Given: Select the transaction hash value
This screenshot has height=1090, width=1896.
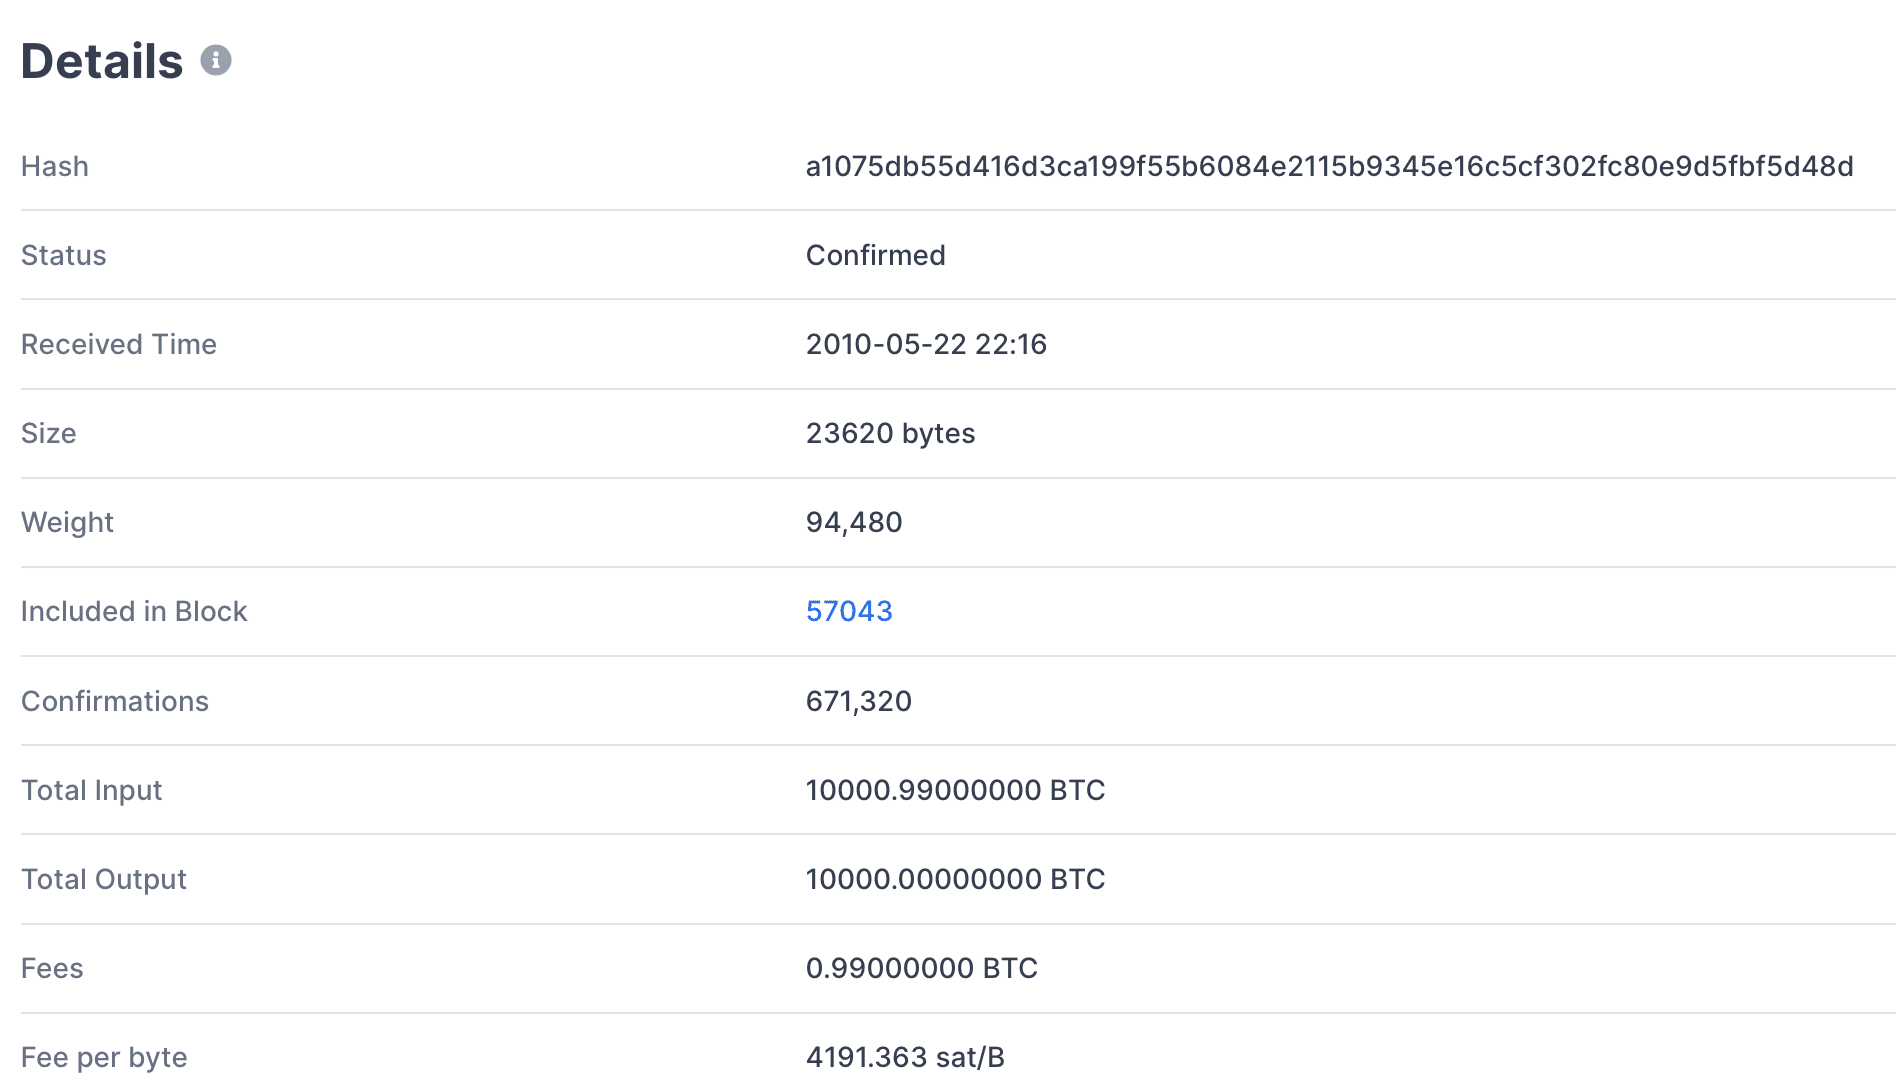Looking at the screenshot, I should (1330, 166).
